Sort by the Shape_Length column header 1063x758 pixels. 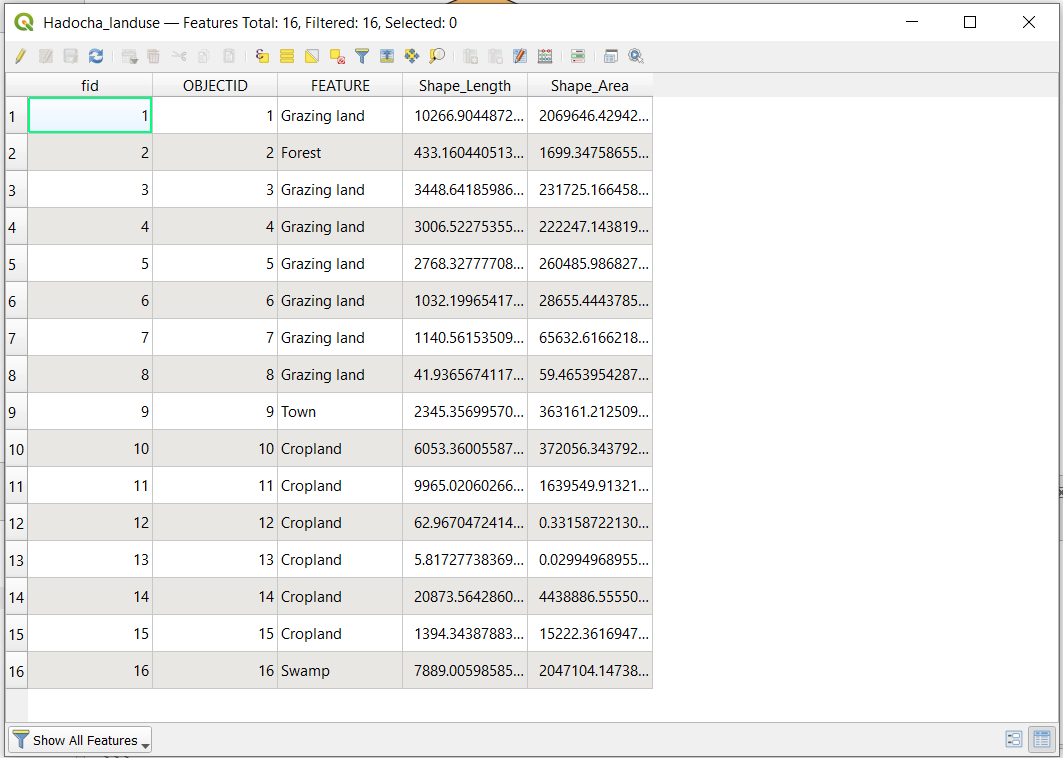(465, 85)
